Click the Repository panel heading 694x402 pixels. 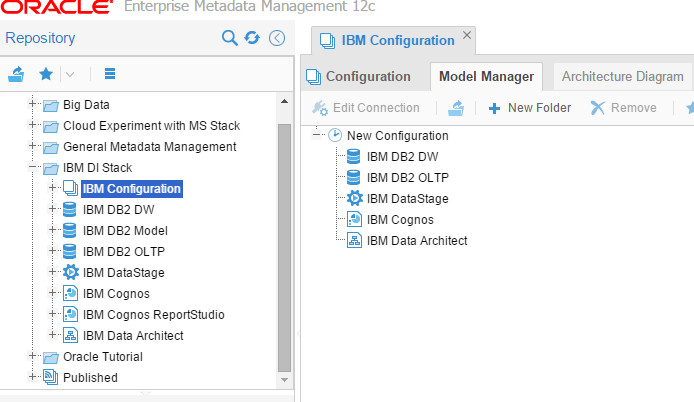coord(40,38)
